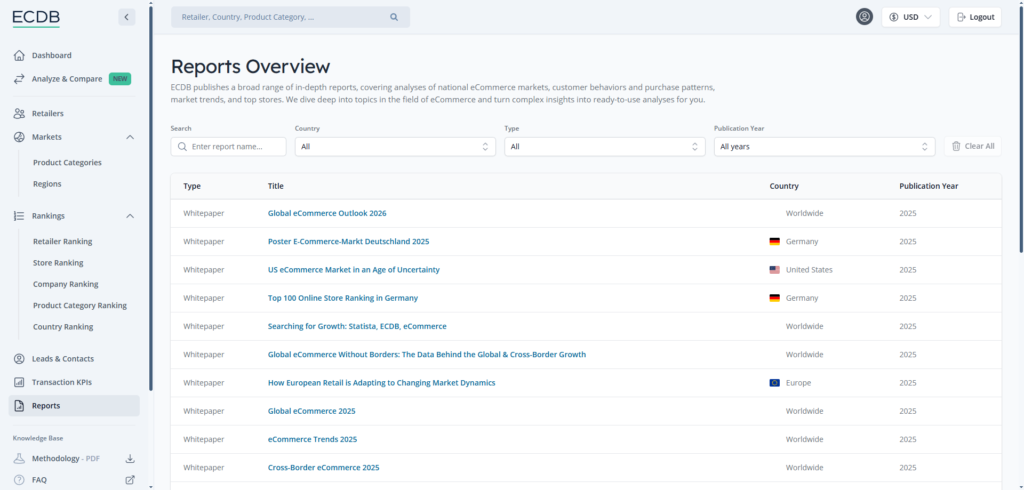Go to Dashboard in the sidebar

[x=51, y=55]
